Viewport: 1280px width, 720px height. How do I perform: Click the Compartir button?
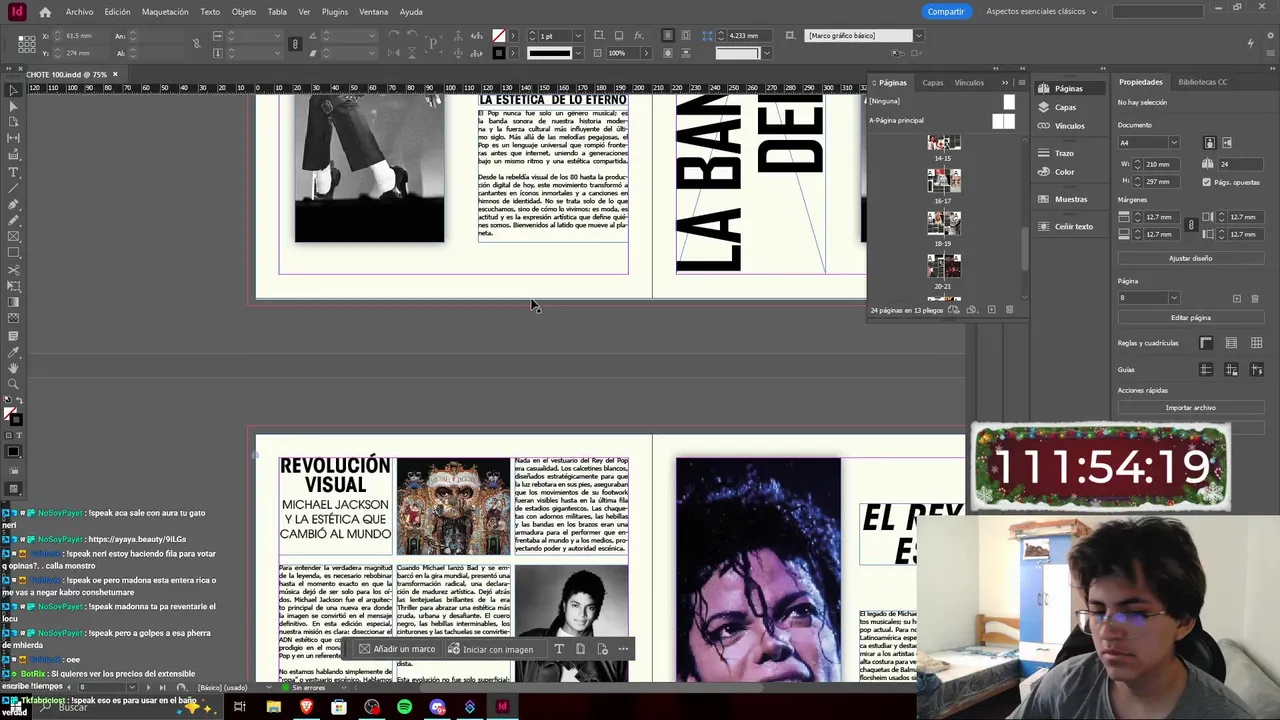point(946,12)
